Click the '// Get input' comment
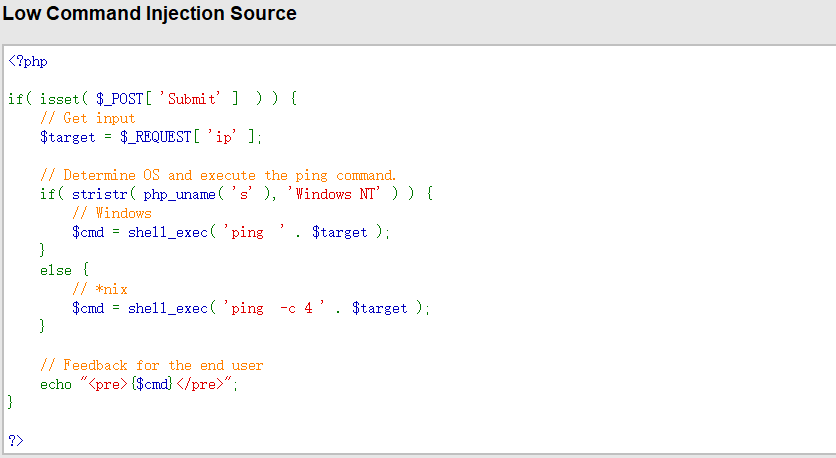 87,118
